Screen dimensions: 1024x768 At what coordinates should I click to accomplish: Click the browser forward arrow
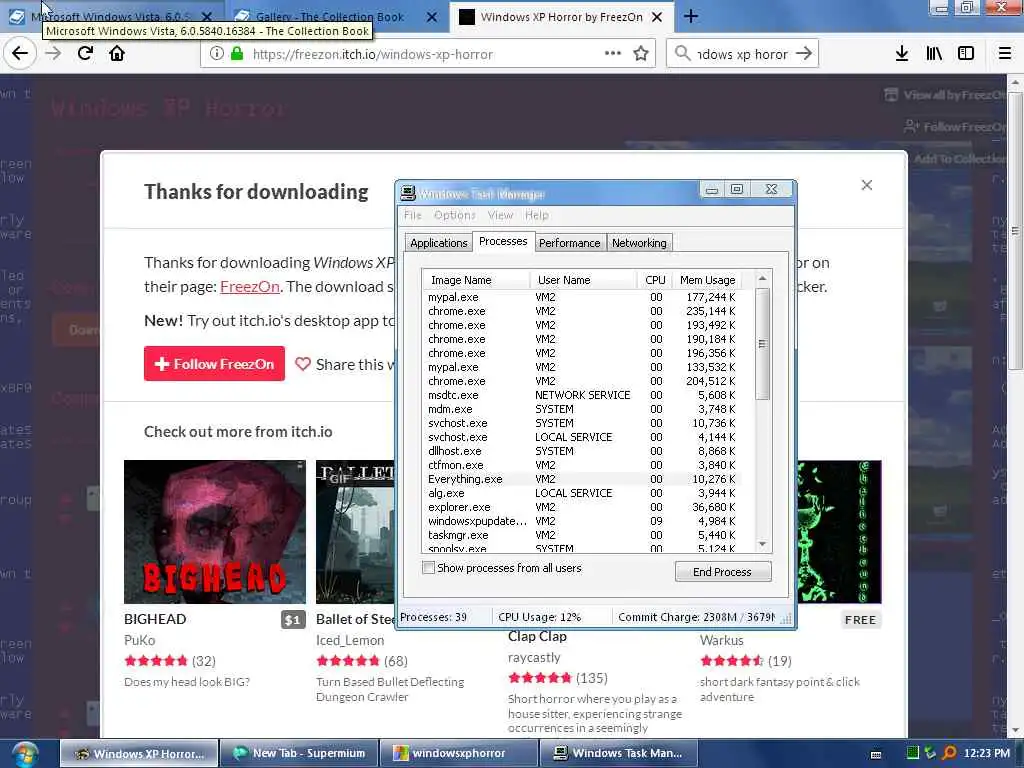(53, 54)
